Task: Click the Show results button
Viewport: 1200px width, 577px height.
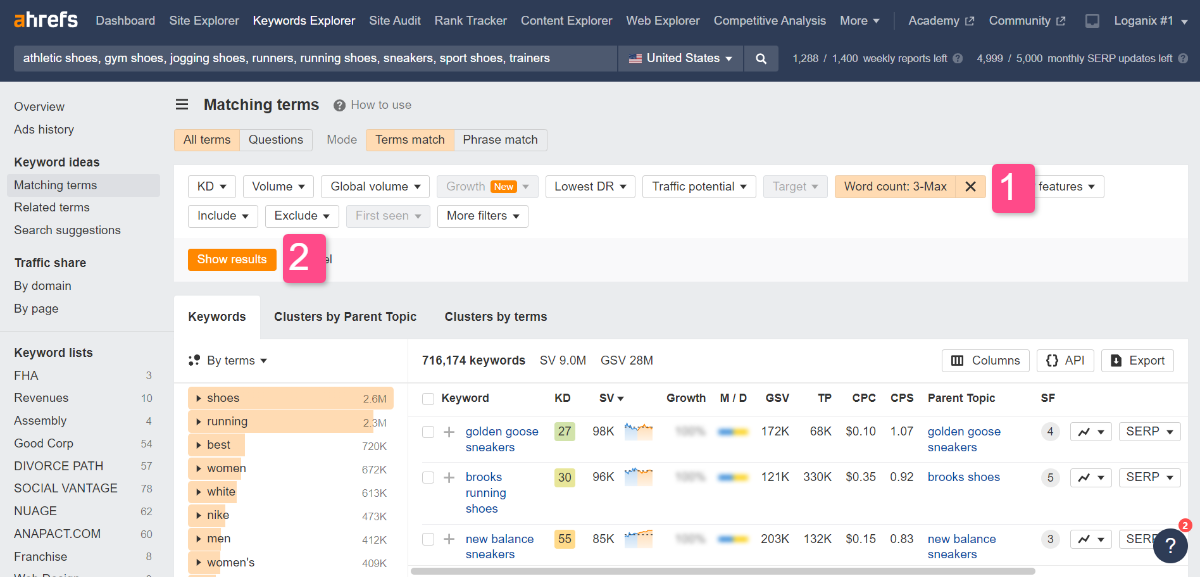Action: 232,259
